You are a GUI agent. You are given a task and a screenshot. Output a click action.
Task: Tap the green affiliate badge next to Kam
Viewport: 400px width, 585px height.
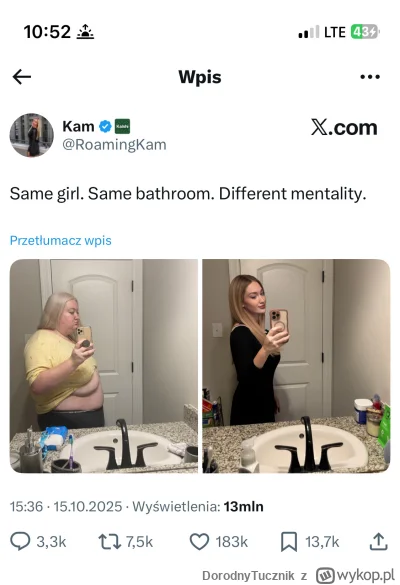click(122, 126)
